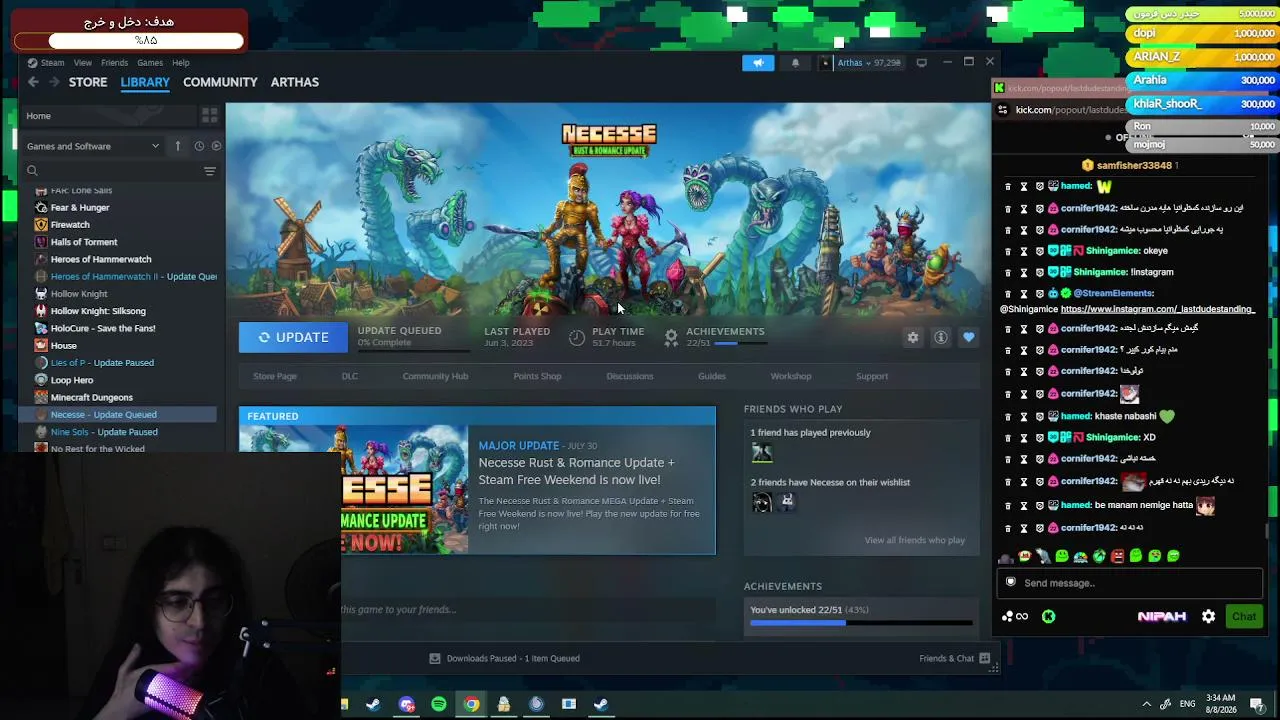Open Google Chrome from the taskbar
The width and height of the screenshot is (1280, 720).
coord(471,704)
